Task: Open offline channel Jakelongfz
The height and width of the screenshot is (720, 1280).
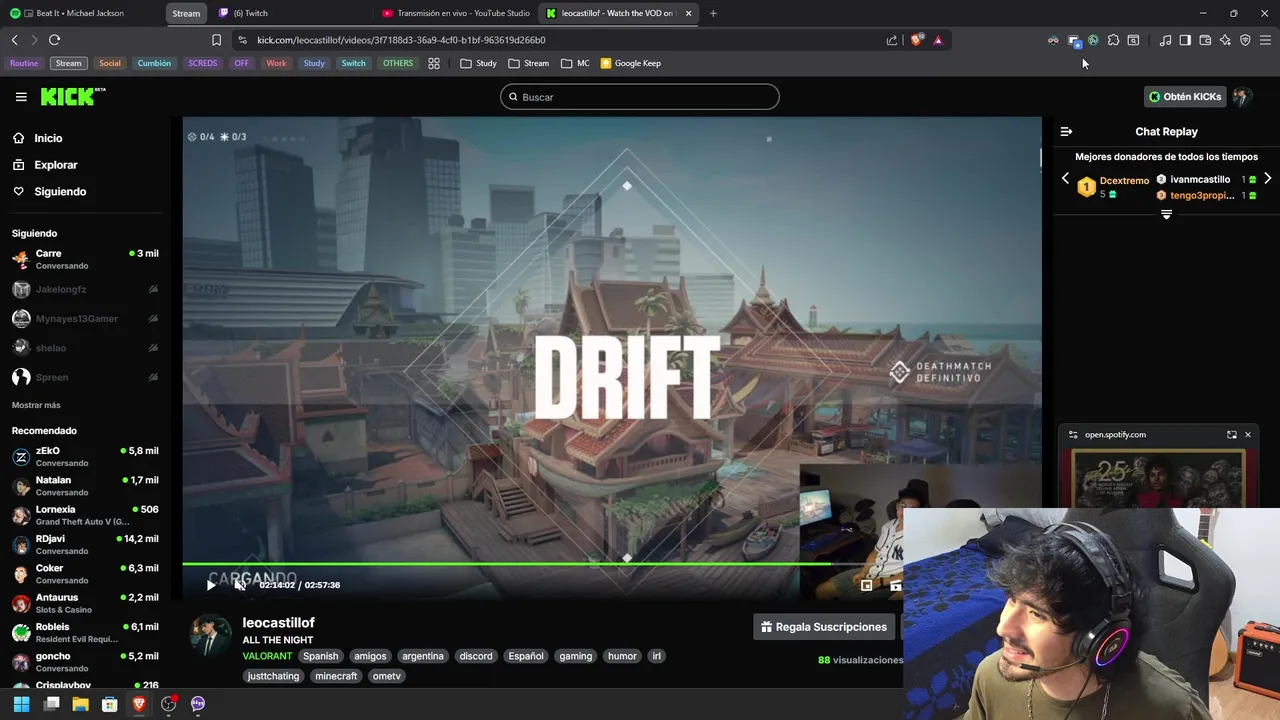Action: [x=85, y=289]
